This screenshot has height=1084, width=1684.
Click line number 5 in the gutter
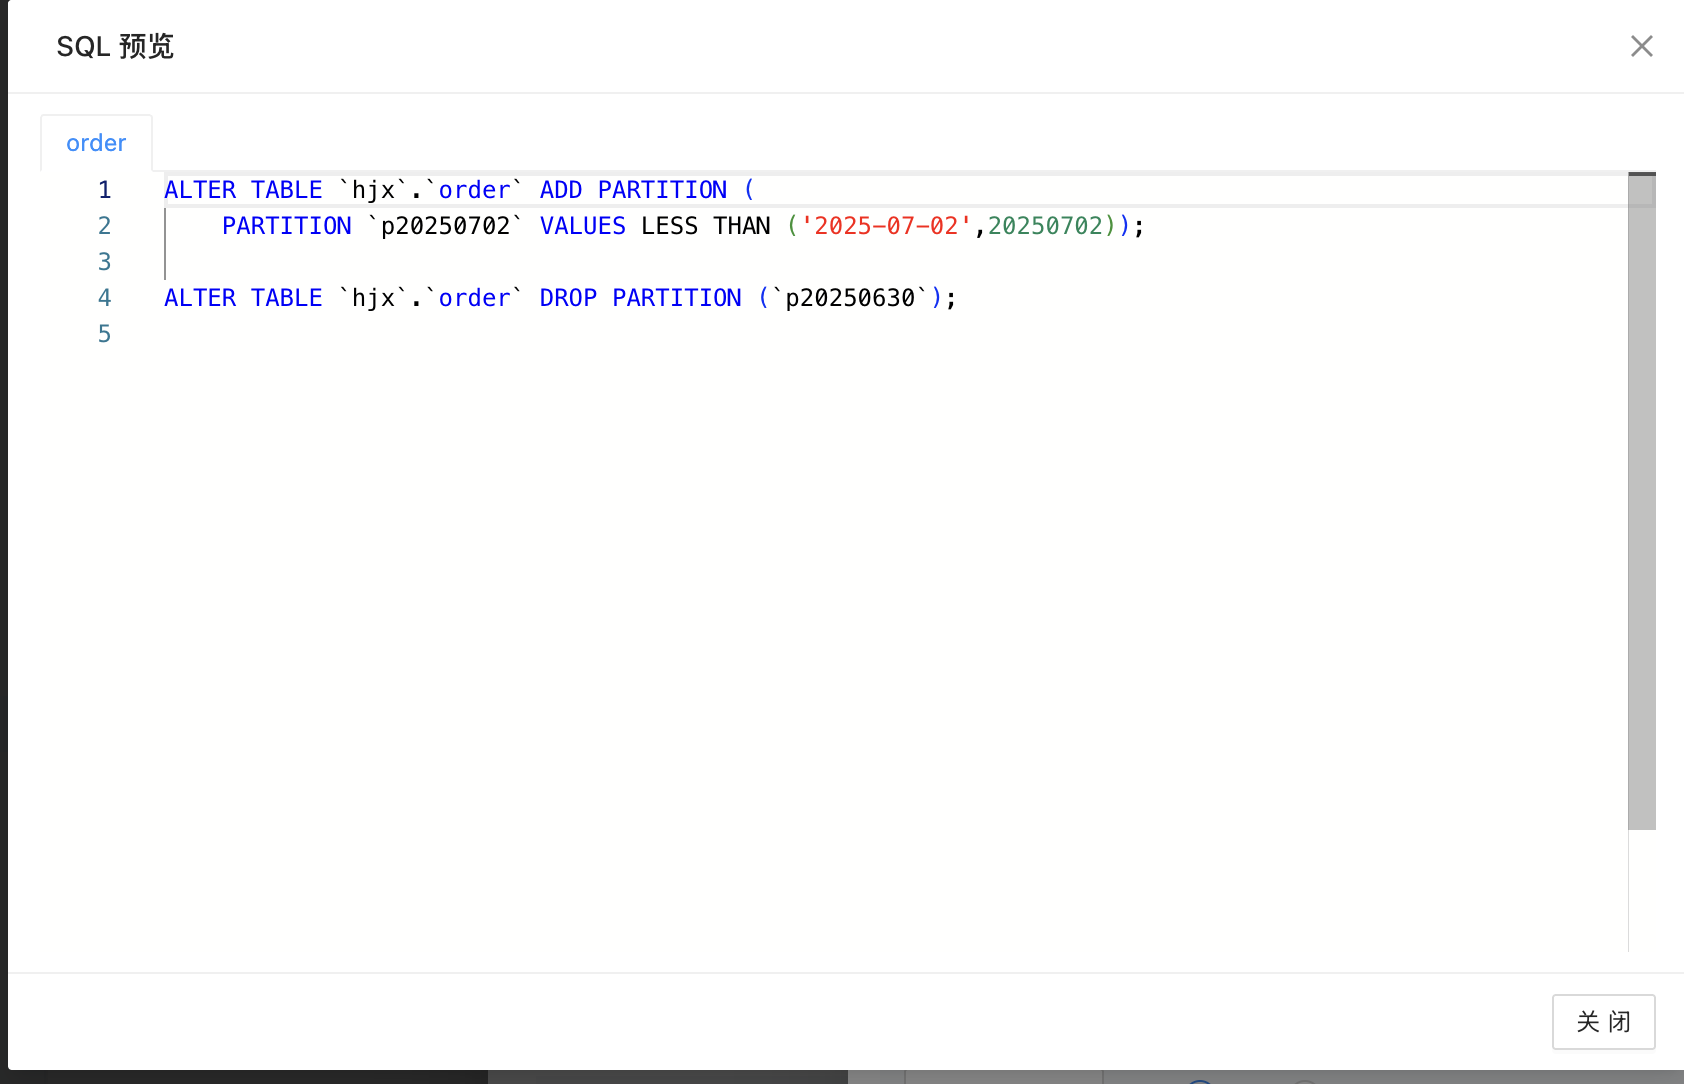click(104, 334)
